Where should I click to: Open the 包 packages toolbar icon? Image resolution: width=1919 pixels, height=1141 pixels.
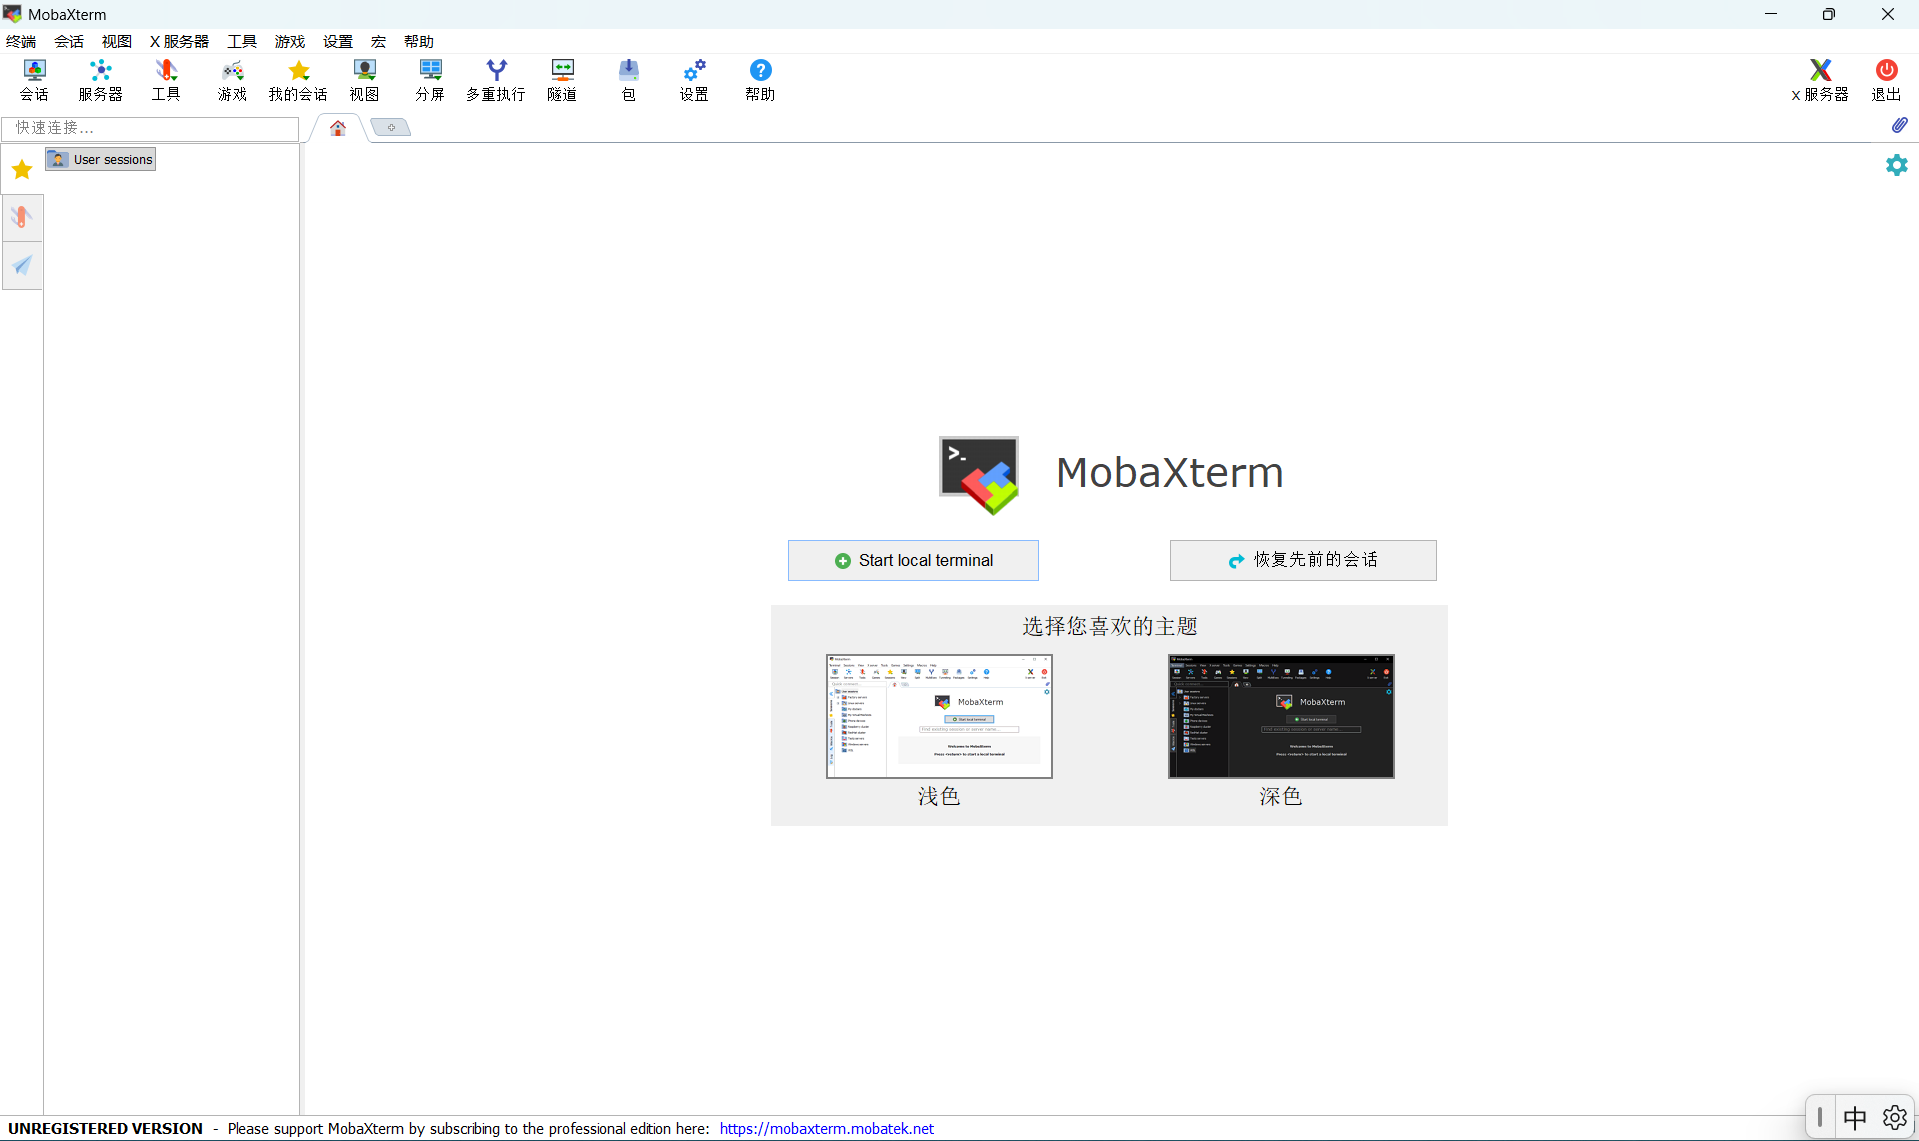pyautogui.click(x=628, y=80)
